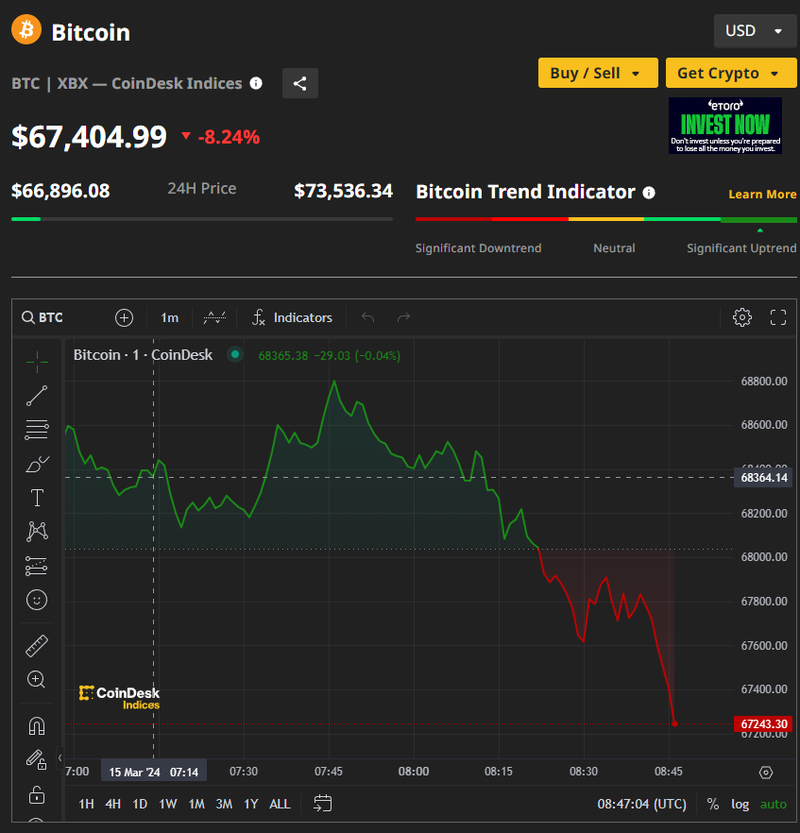Toggle the auto scale option
Image resolution: width=800 pixels, height=833 pixels.
click(773, 803)
